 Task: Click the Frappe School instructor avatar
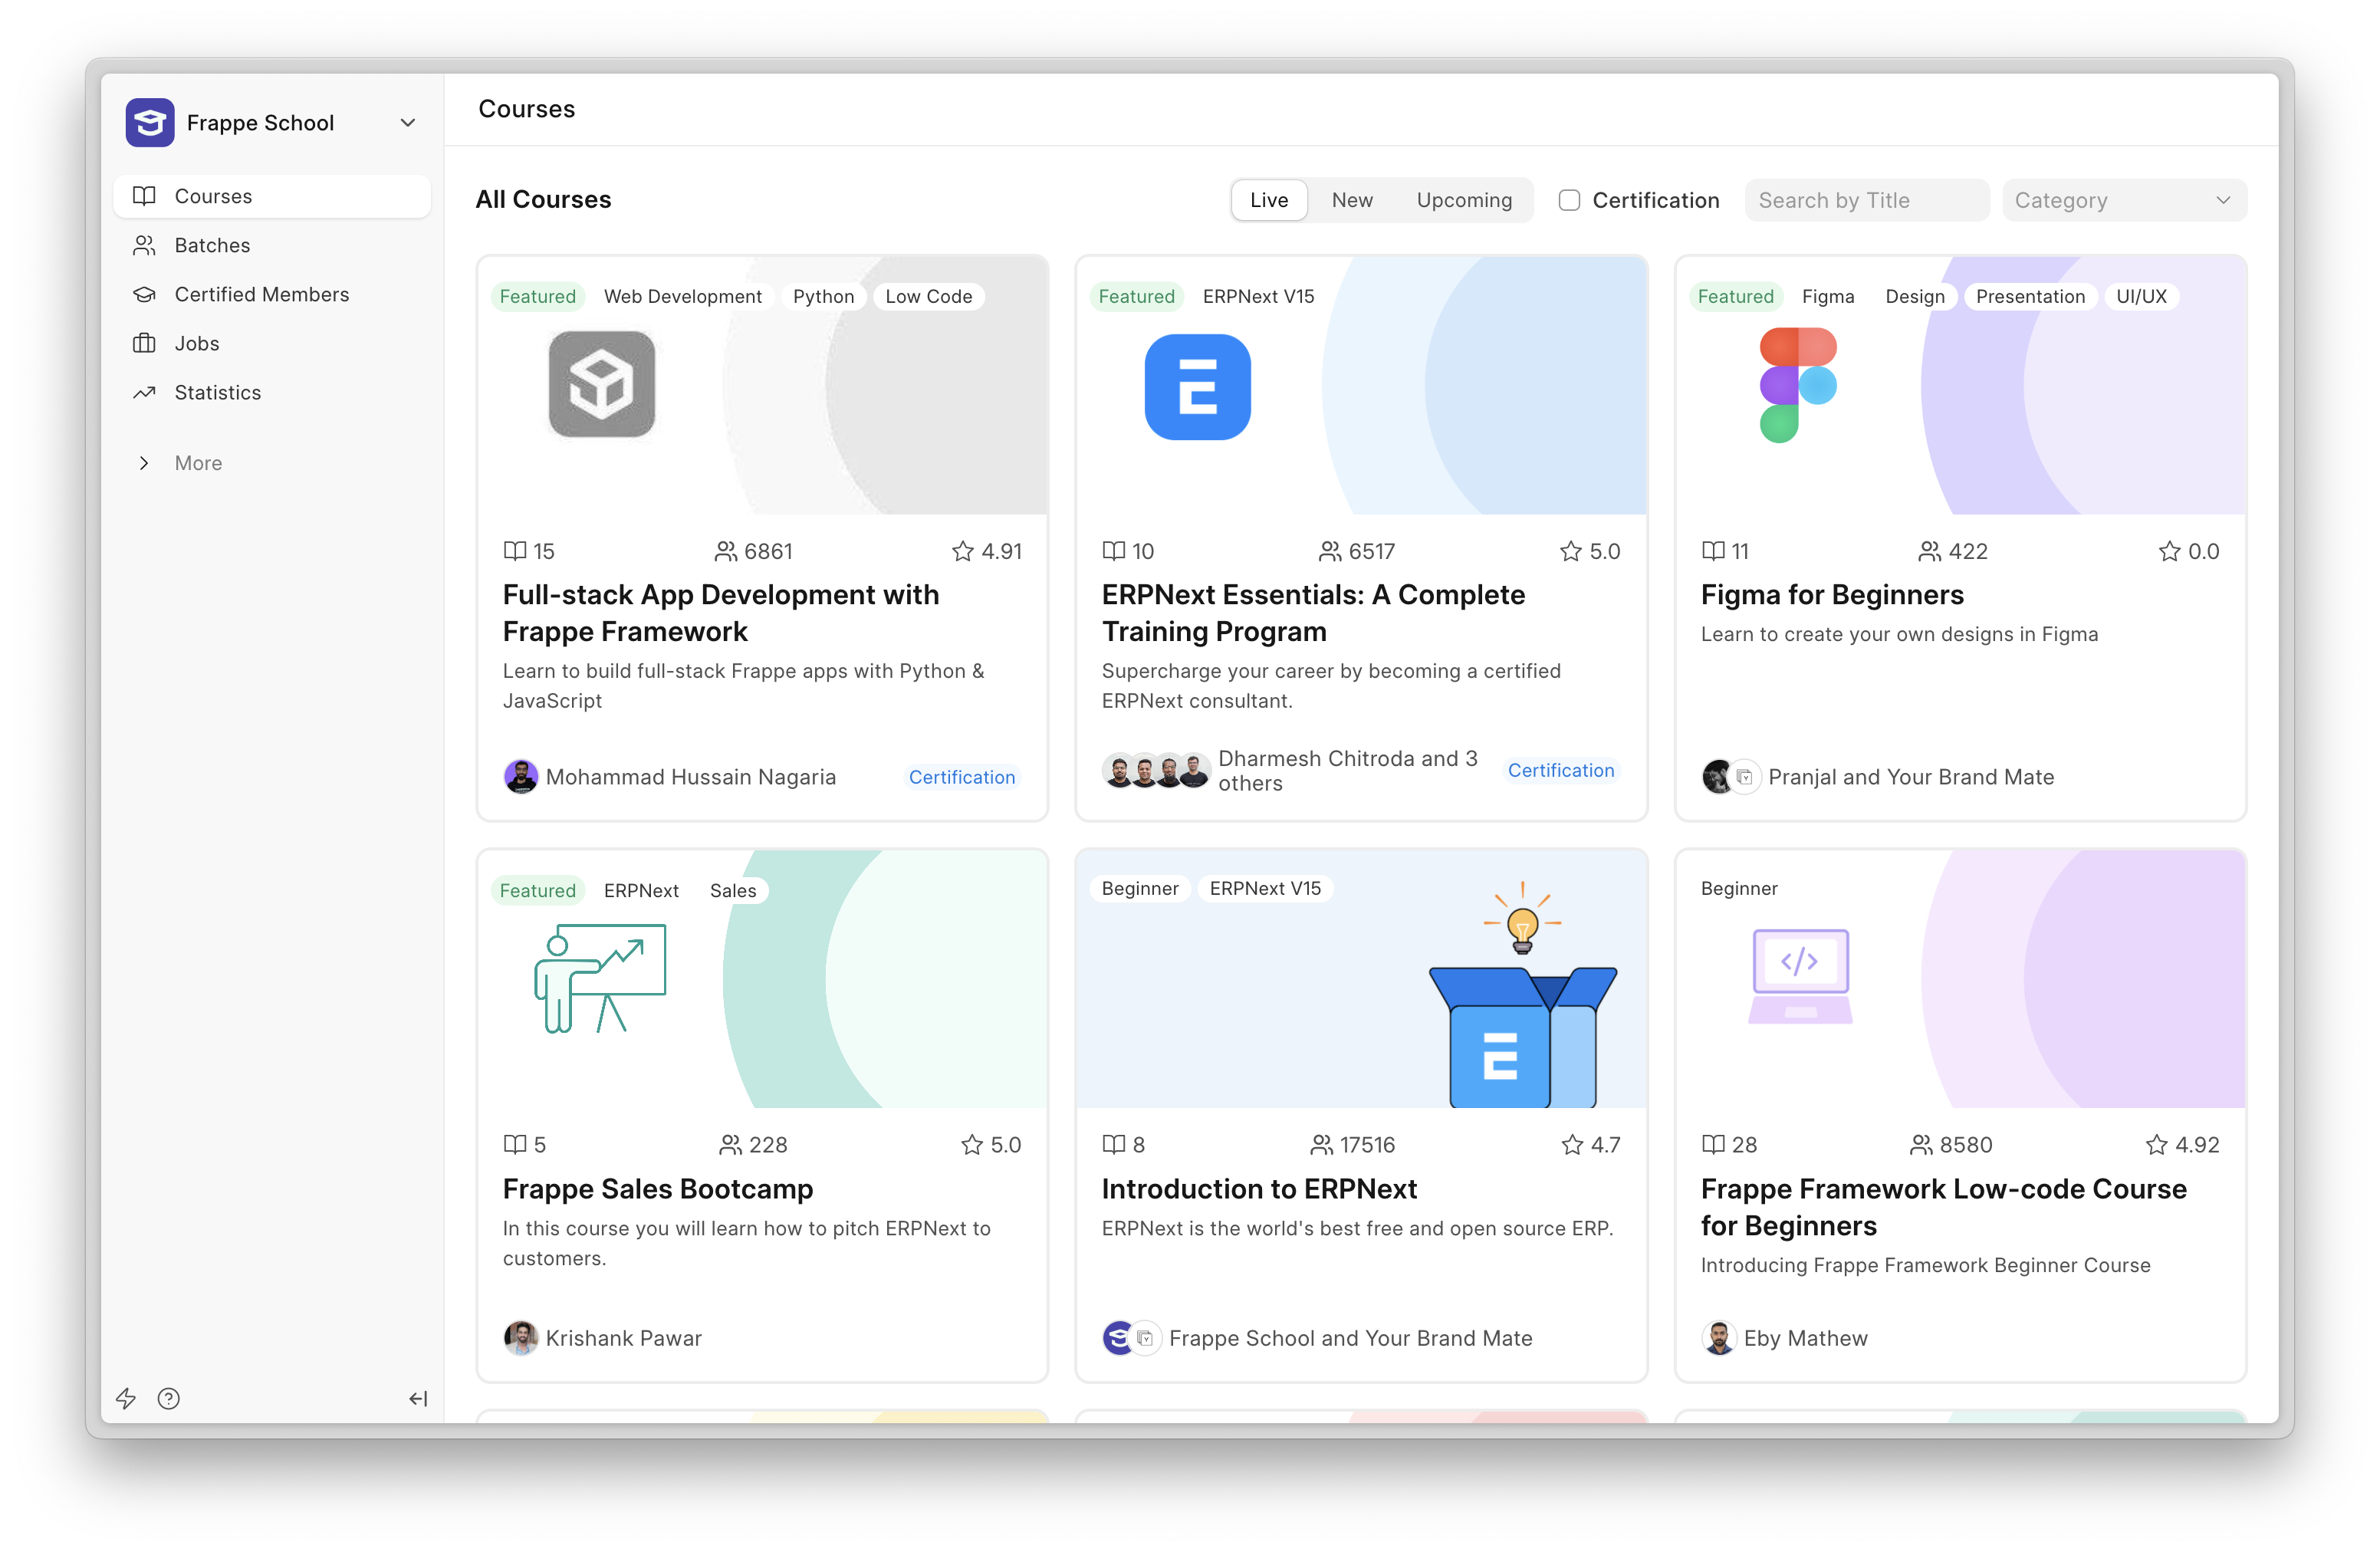click(1119, 1338)
